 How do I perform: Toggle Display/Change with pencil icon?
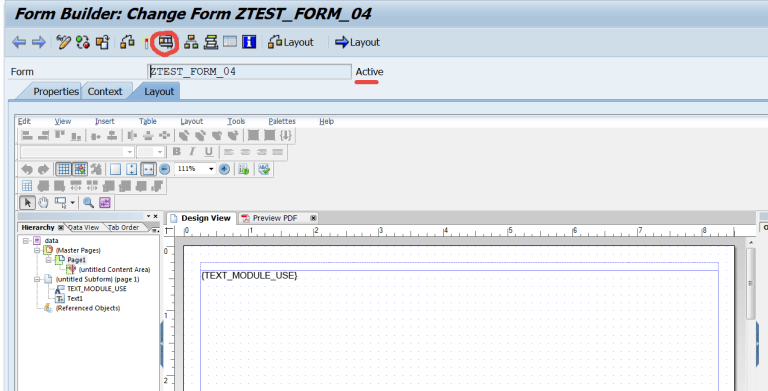click(63, 42)
